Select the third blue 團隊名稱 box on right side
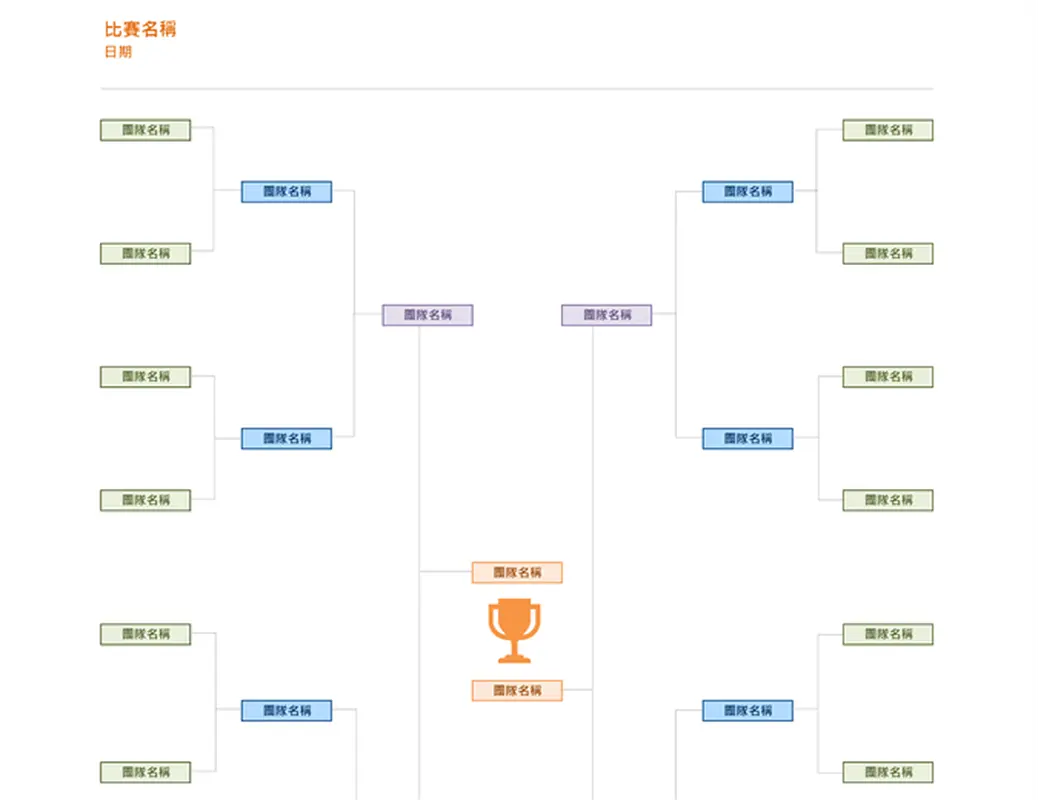Image resolution: width=1038 pixels, height=800 pixels. (x=747, y=711)
